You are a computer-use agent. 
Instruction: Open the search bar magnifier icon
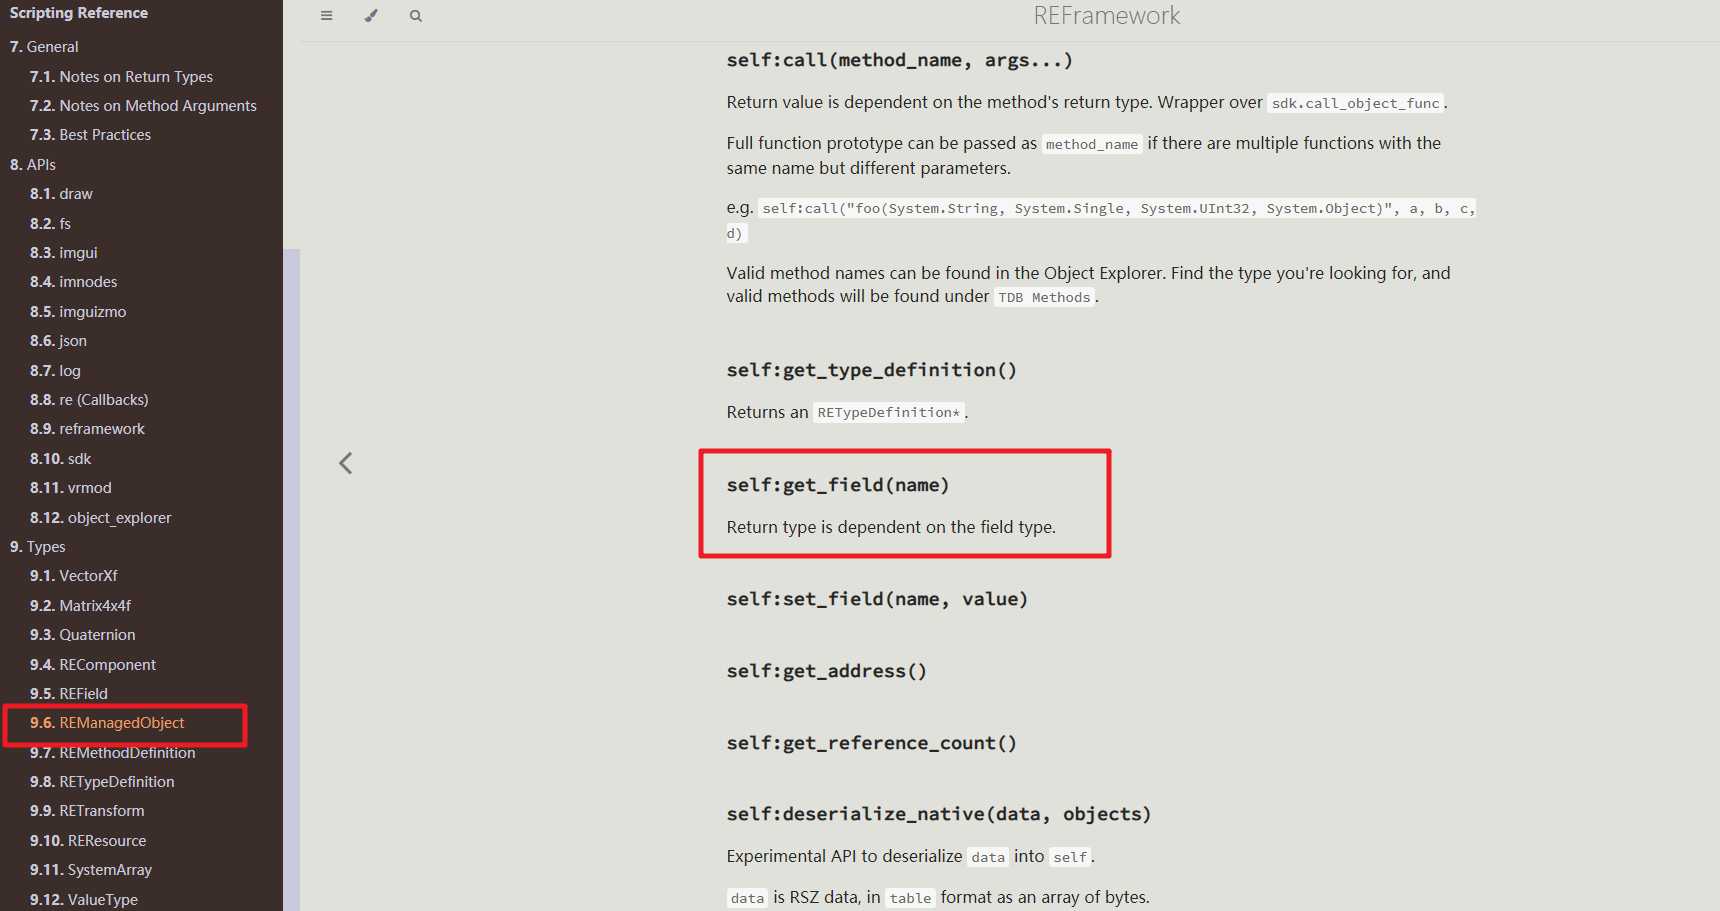(x=416, y=16)
